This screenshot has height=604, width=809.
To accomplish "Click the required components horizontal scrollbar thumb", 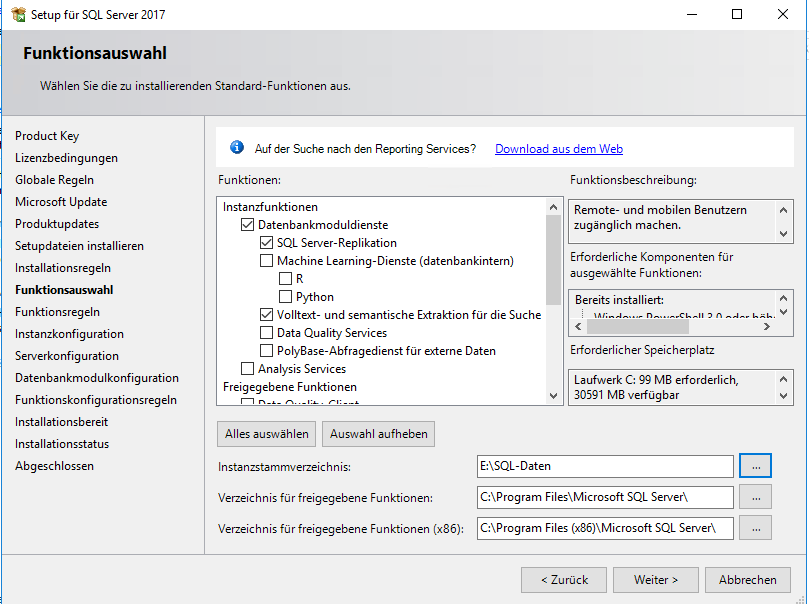I will point(638,327).
